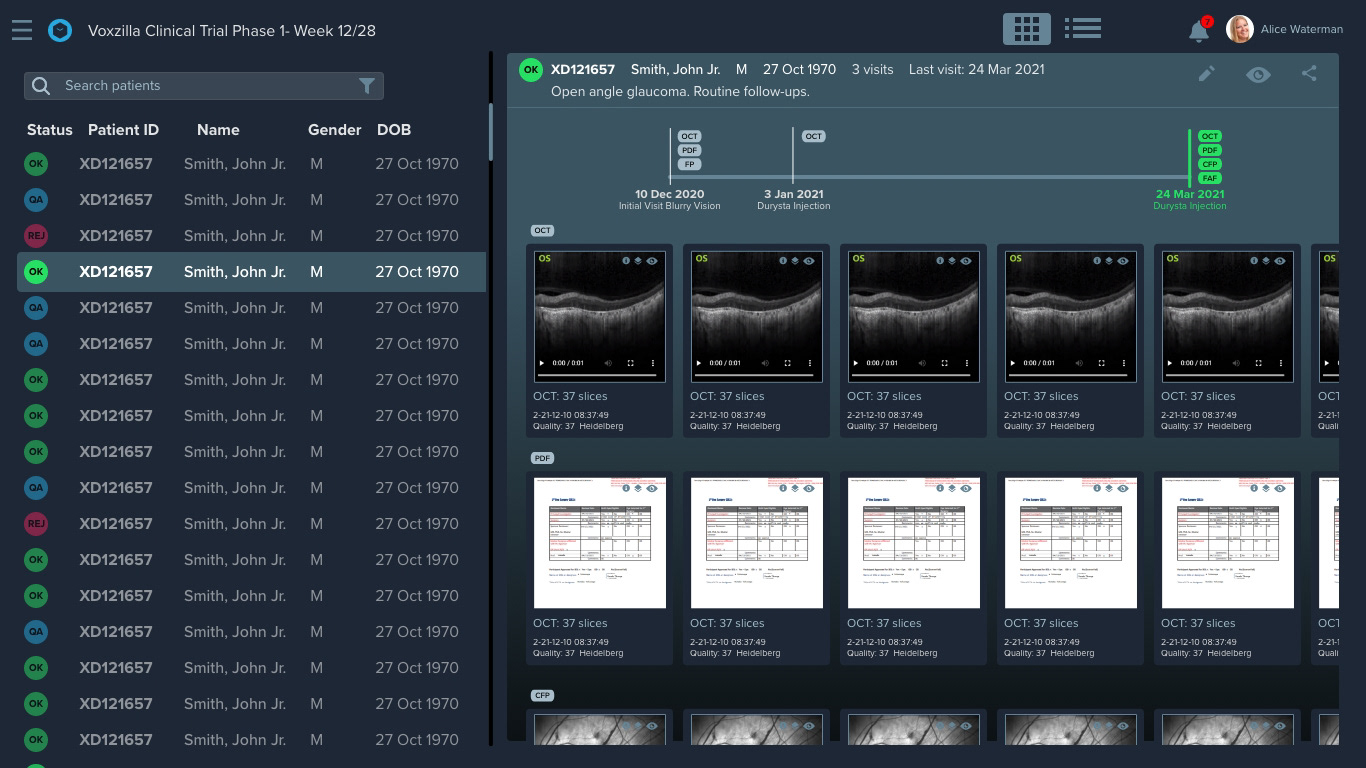The width and height of the screenshot is (1366, 768).
Task: Open layers icon on second PDF card
Action: coord(795,489)
